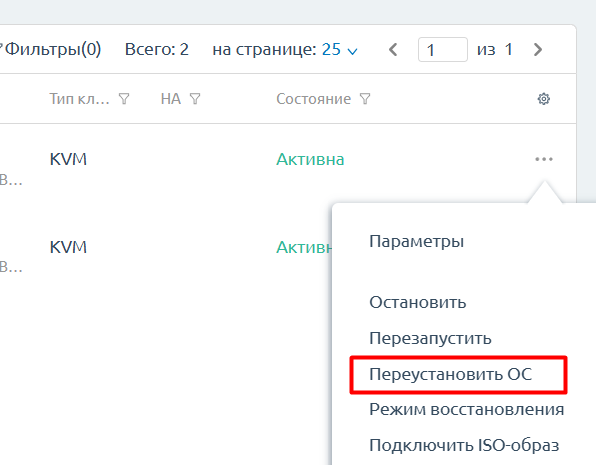
Task: Open the Фильтры(0) filter panel
Action: pos(51,49)
